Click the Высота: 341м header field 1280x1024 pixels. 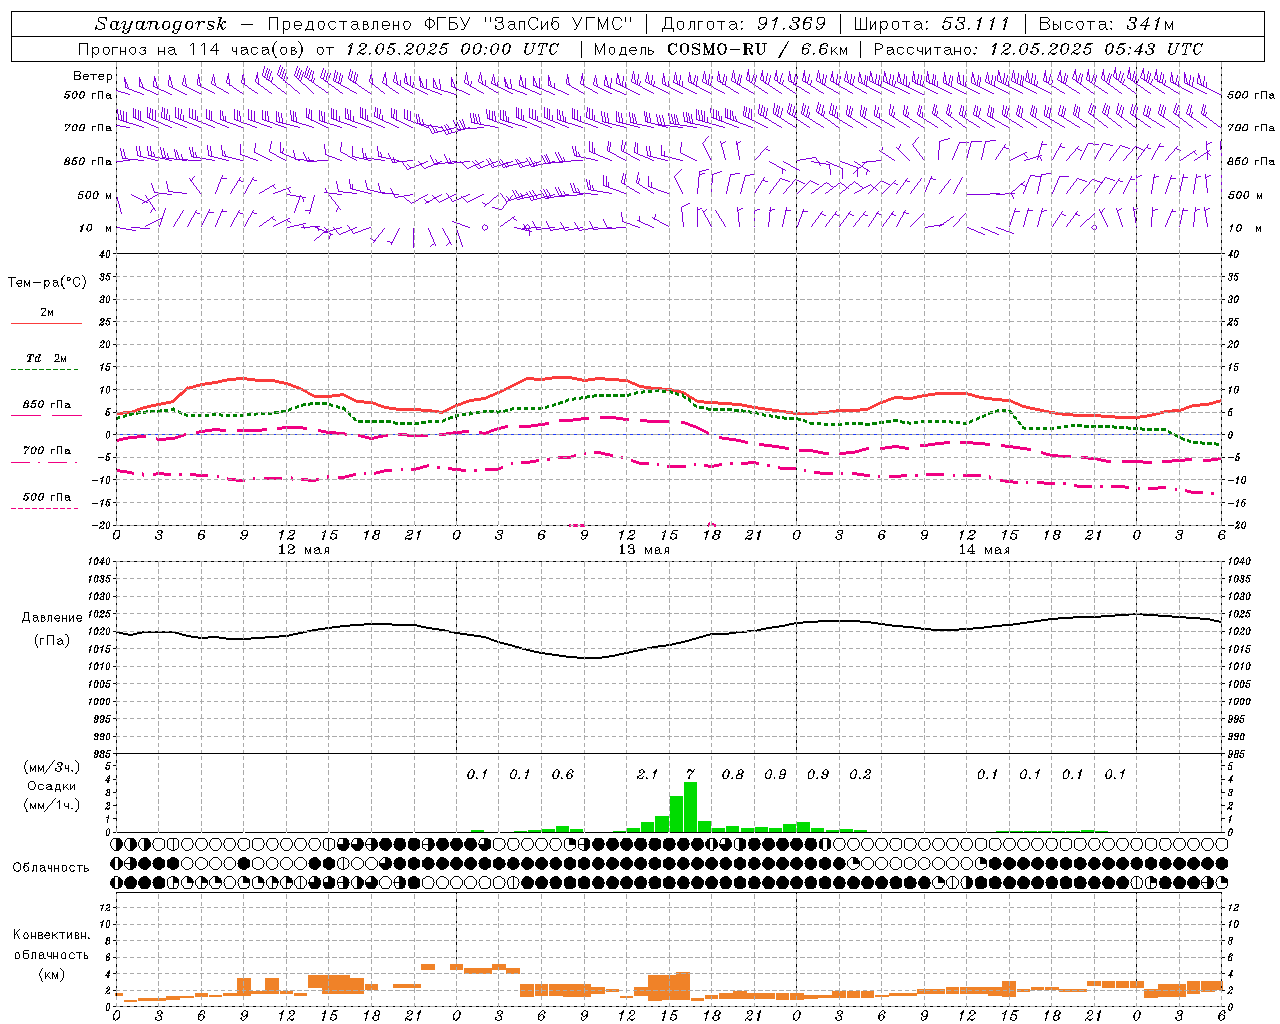coord(1106,24)
